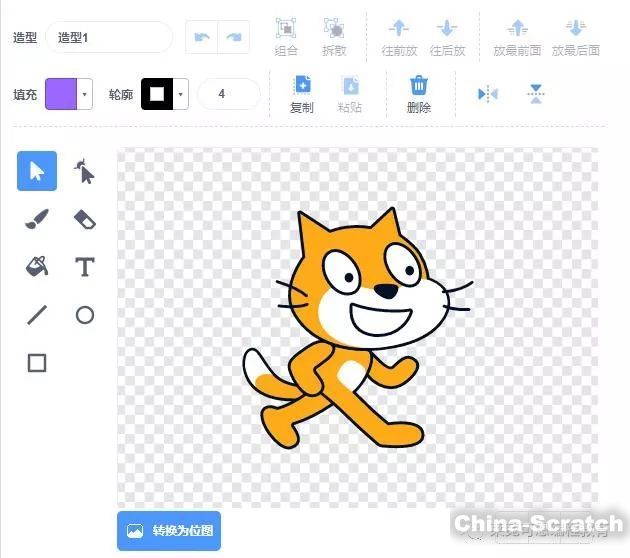Click the 复制 copy button
This screenshot has height=558, width=630.
point(301,94)
